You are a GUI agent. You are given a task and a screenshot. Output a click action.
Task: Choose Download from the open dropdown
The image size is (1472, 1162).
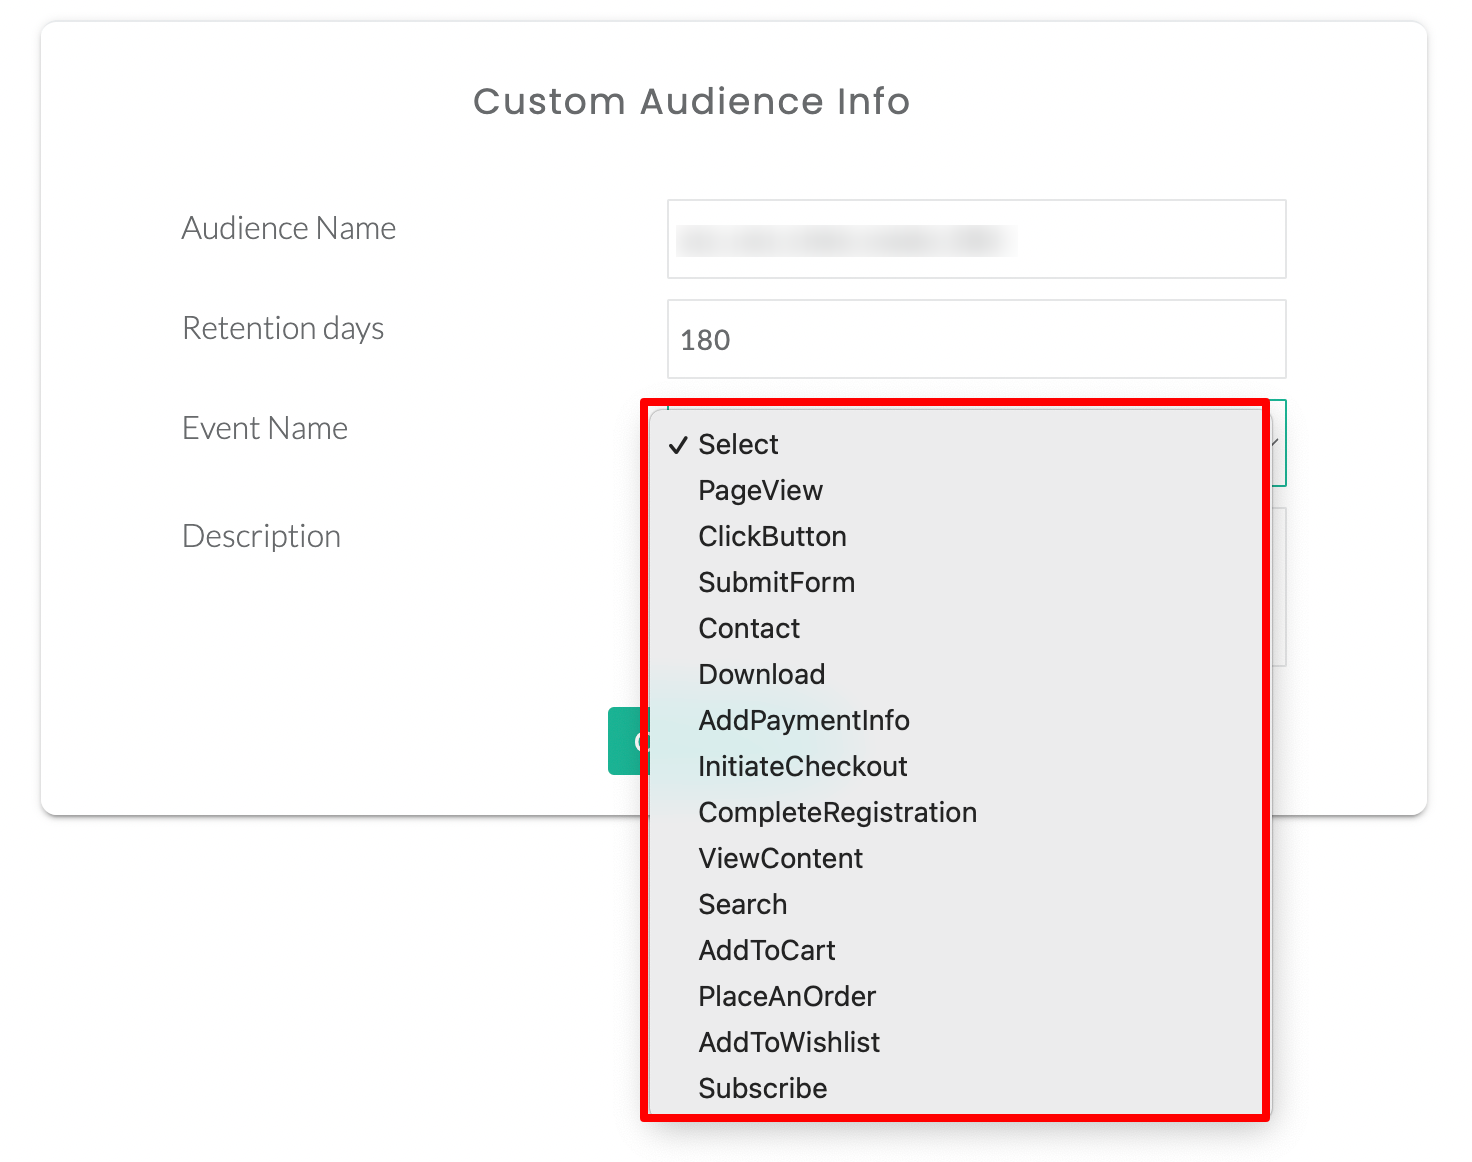coord(761,674)
